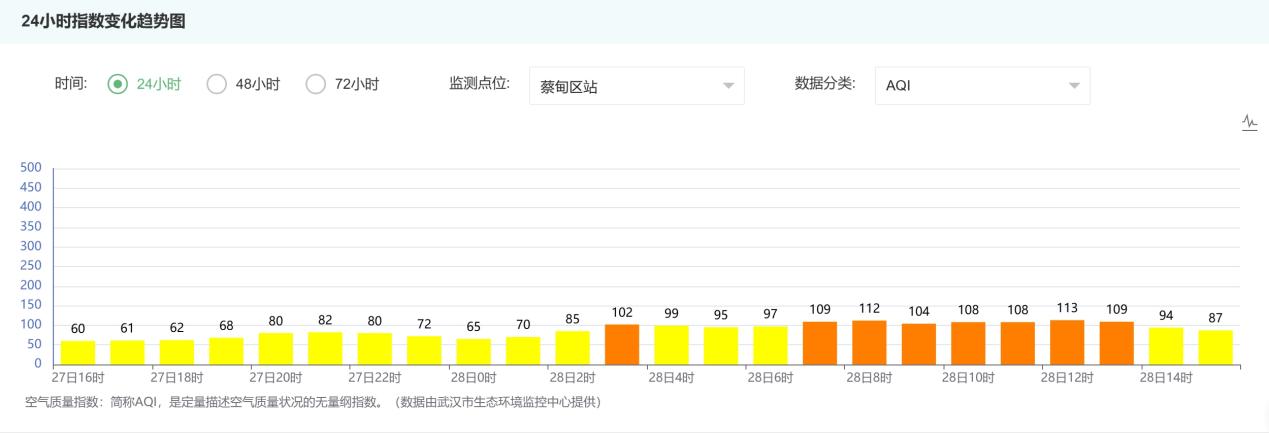The image size is (1269, 433).
Task: Click the yellow bar with value 68
Action: [x=226, y=351]
